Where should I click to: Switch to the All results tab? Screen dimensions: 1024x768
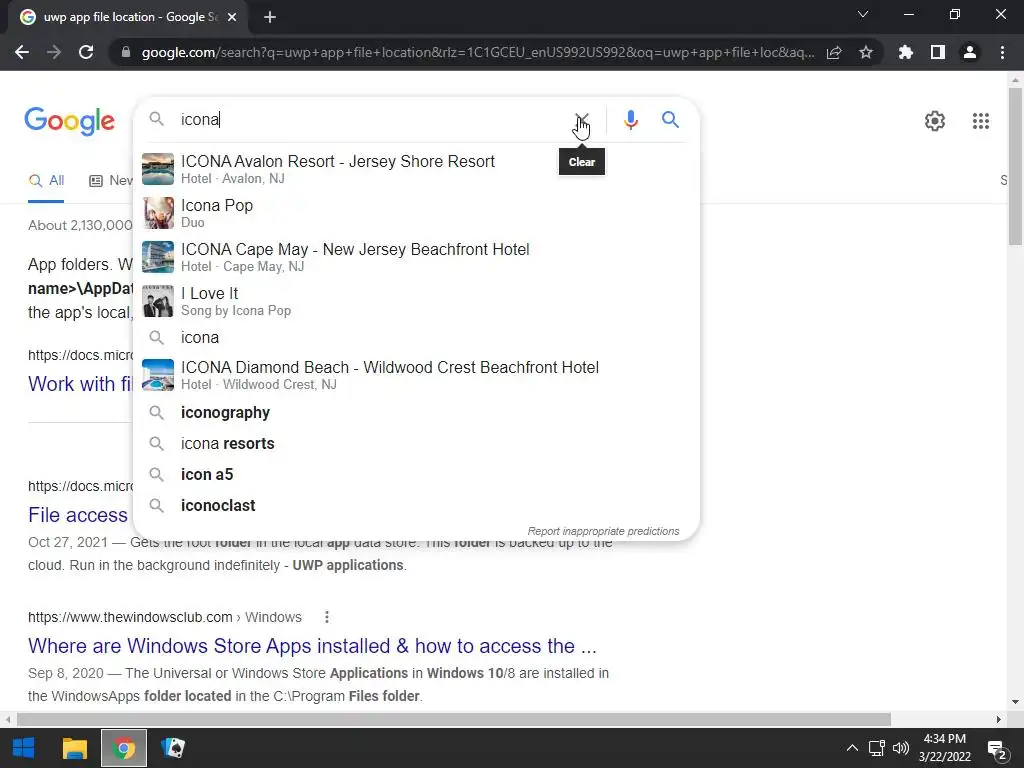[46, 181]
